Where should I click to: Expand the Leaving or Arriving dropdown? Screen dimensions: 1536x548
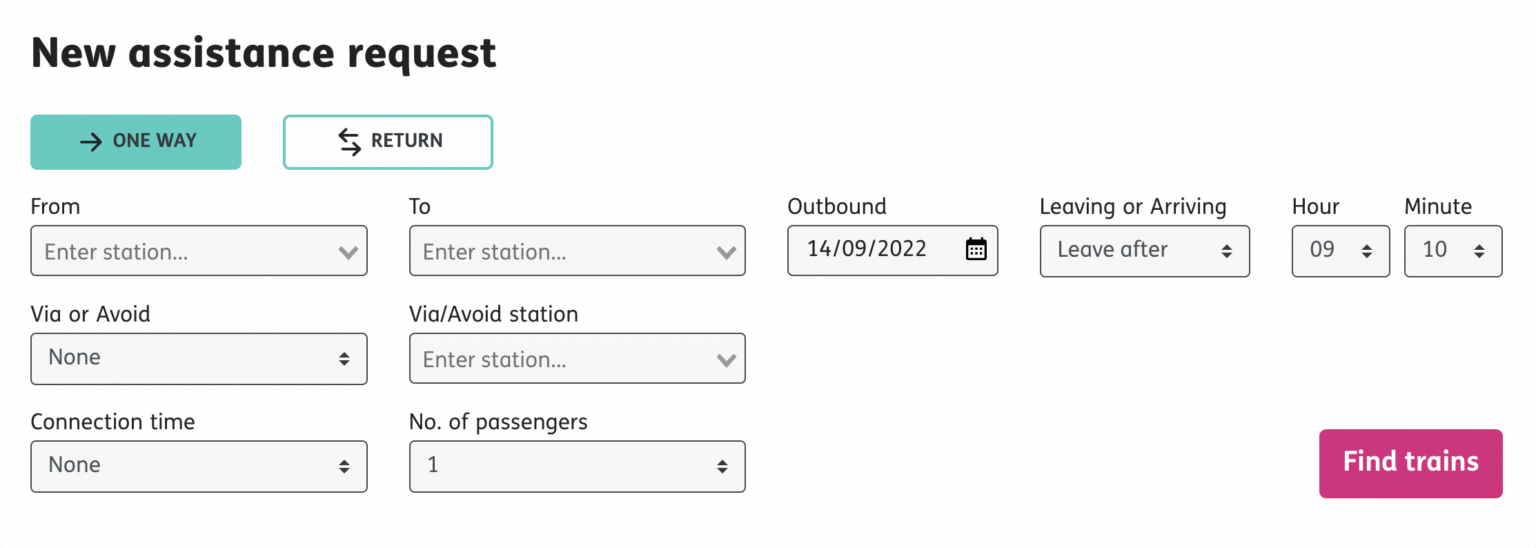pos(1145,251)
